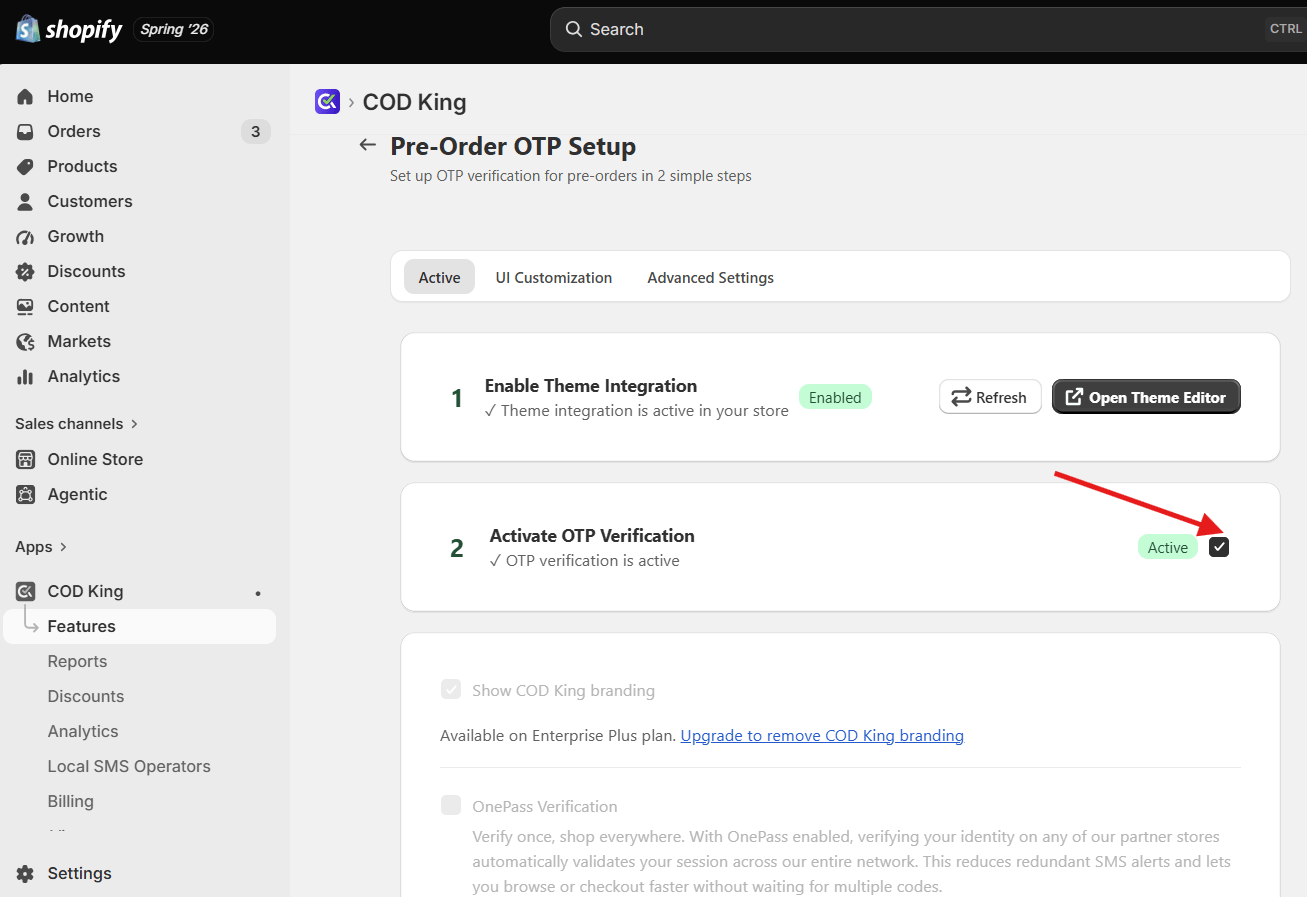Click the Open Theme Editor button
Screen dimensions: 1307x897
(1146, 397)
